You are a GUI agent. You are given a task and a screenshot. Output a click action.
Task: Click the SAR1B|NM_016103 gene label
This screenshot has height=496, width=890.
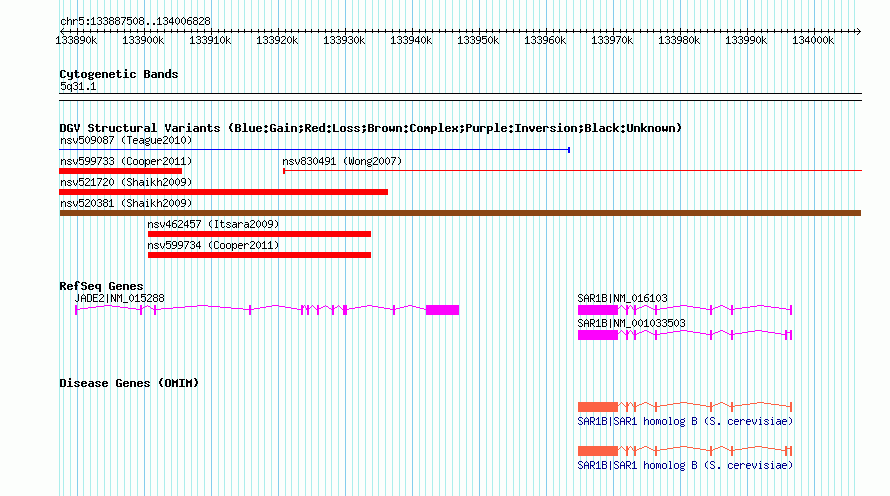[623, 299]
